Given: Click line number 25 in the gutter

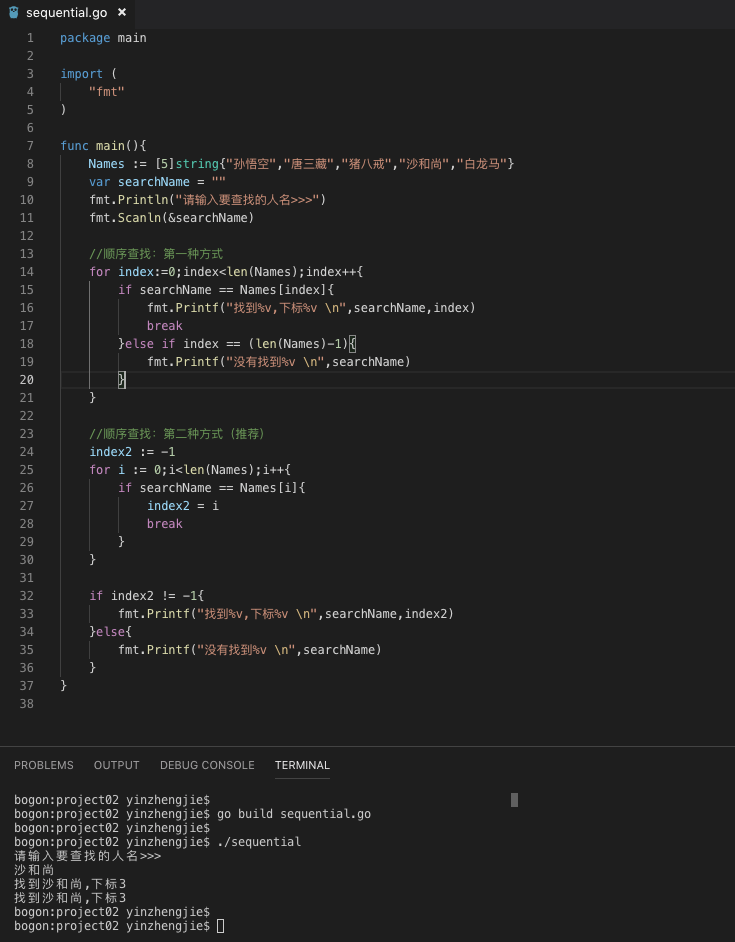Looking at the screenshot, I should (x=26, y=470).
